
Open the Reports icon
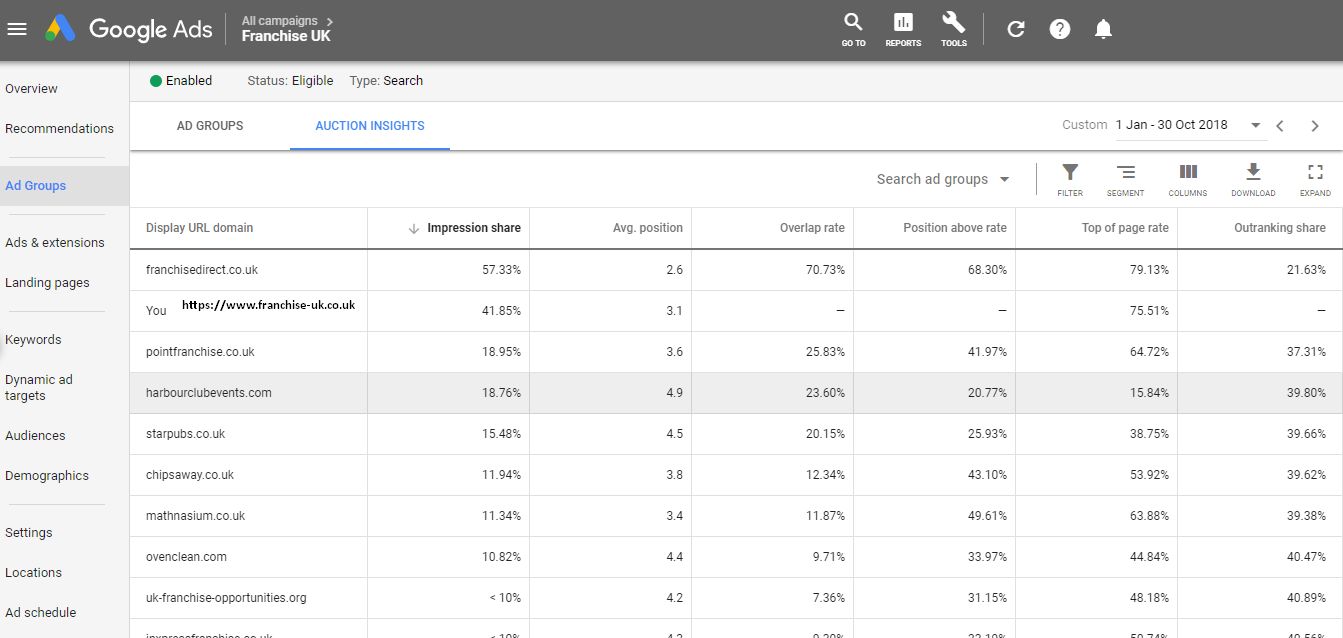tap(903, 28)
